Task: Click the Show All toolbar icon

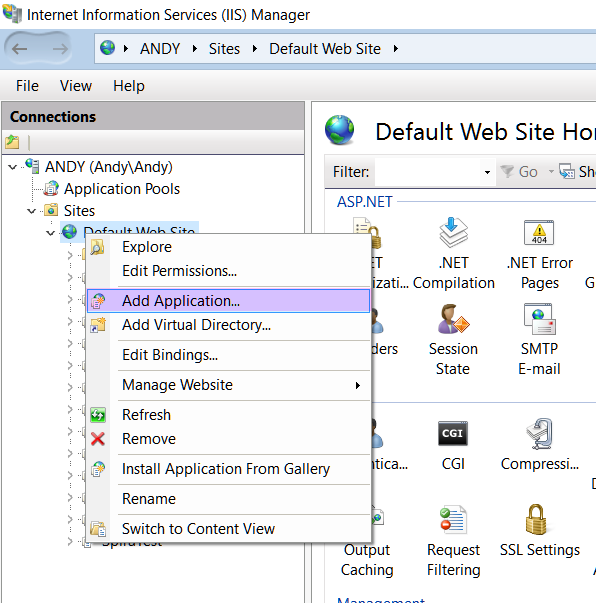Action: click(x=567, y=172)
